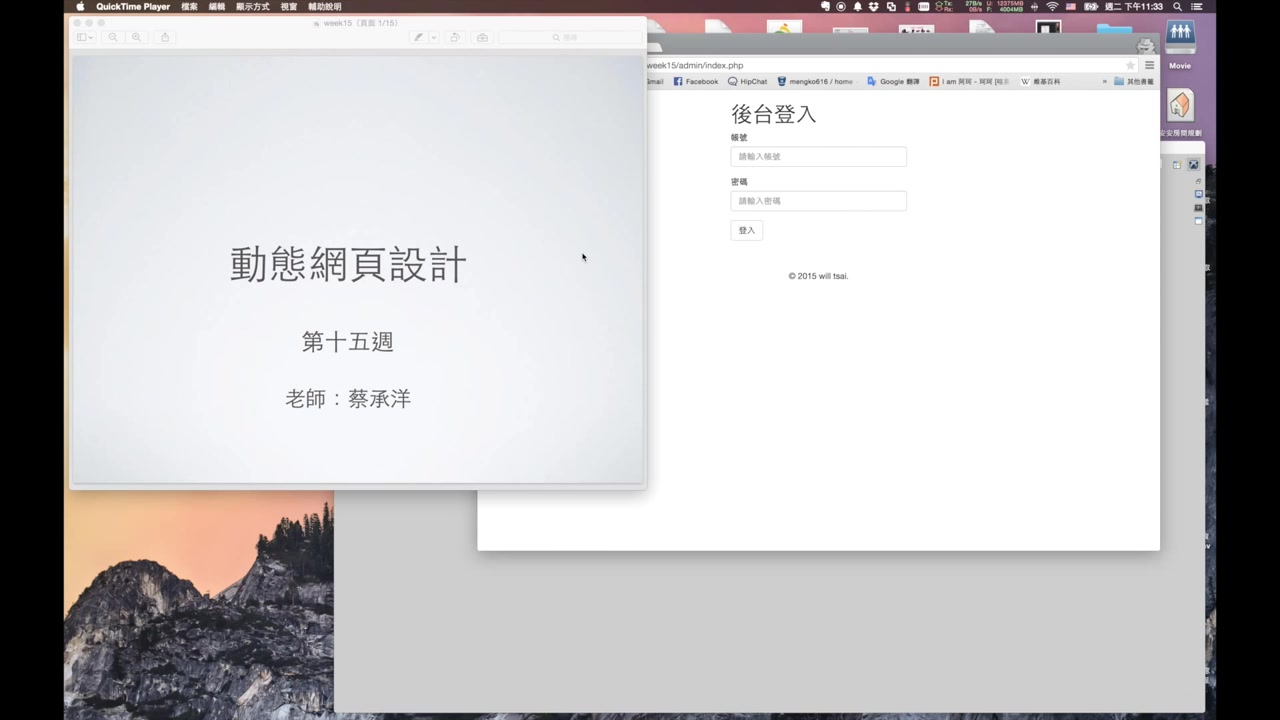Expand the bookmarks overflow chevron
Screen dimensions: 1280x720
point(1105,81)
